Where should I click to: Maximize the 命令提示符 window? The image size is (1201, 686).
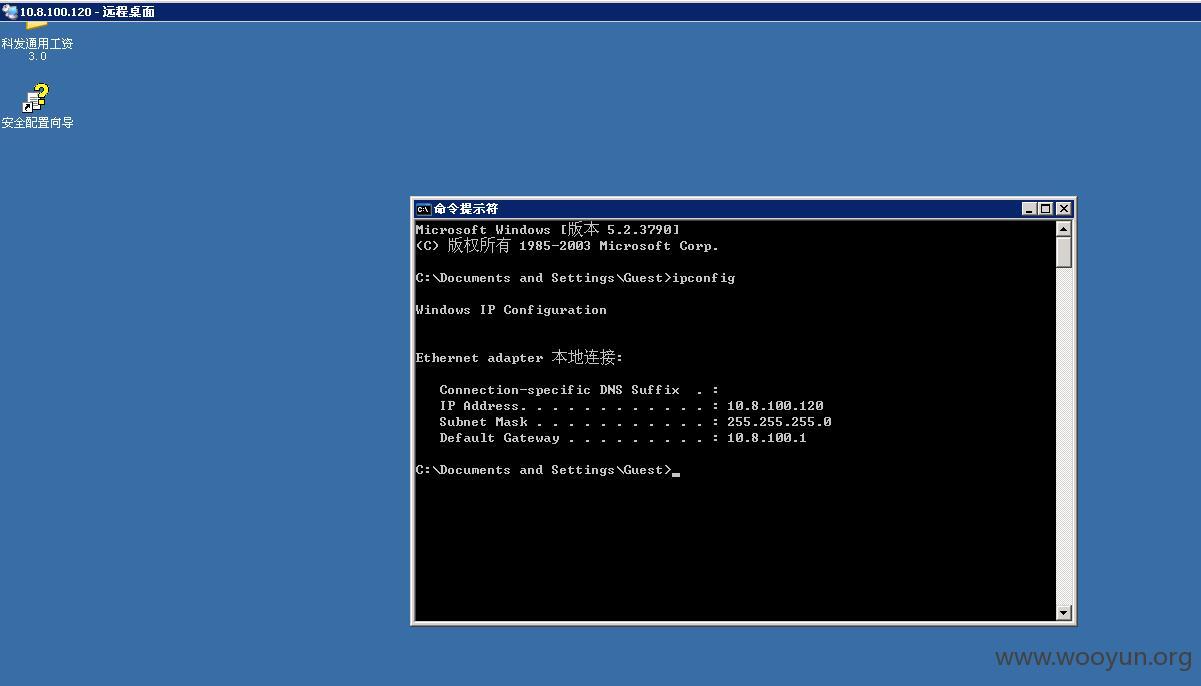click(1045, 209)
